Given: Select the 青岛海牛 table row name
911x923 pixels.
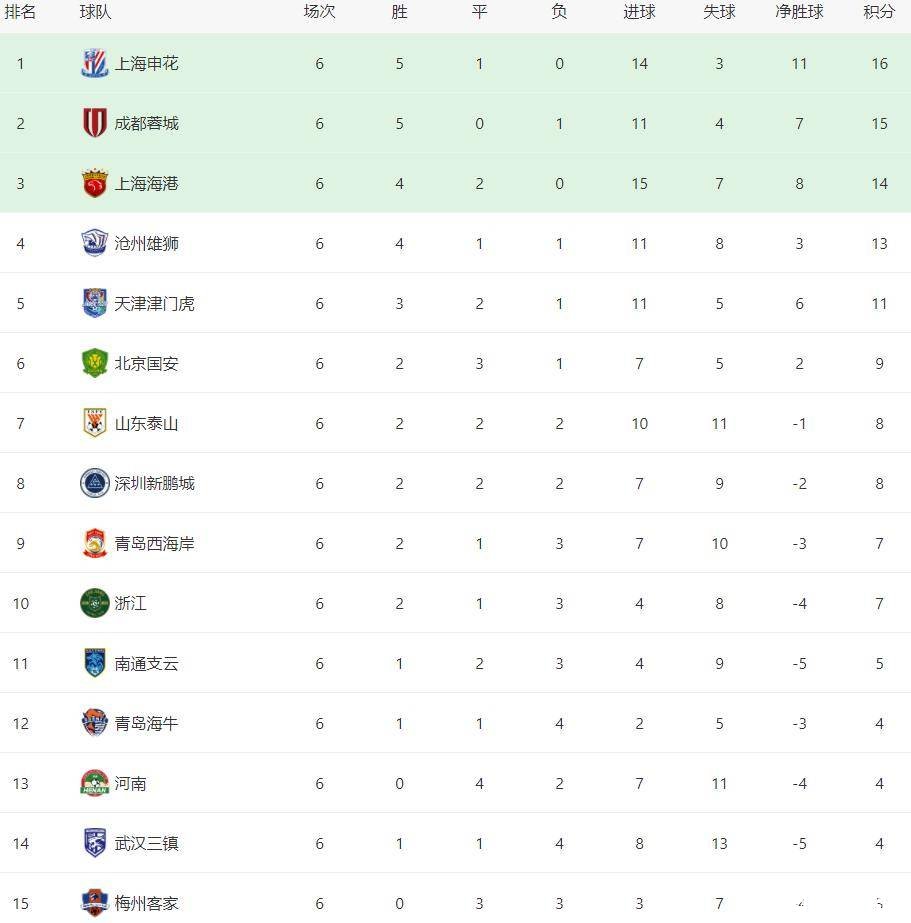Looking at the screenshot, I should coord(146,724).
